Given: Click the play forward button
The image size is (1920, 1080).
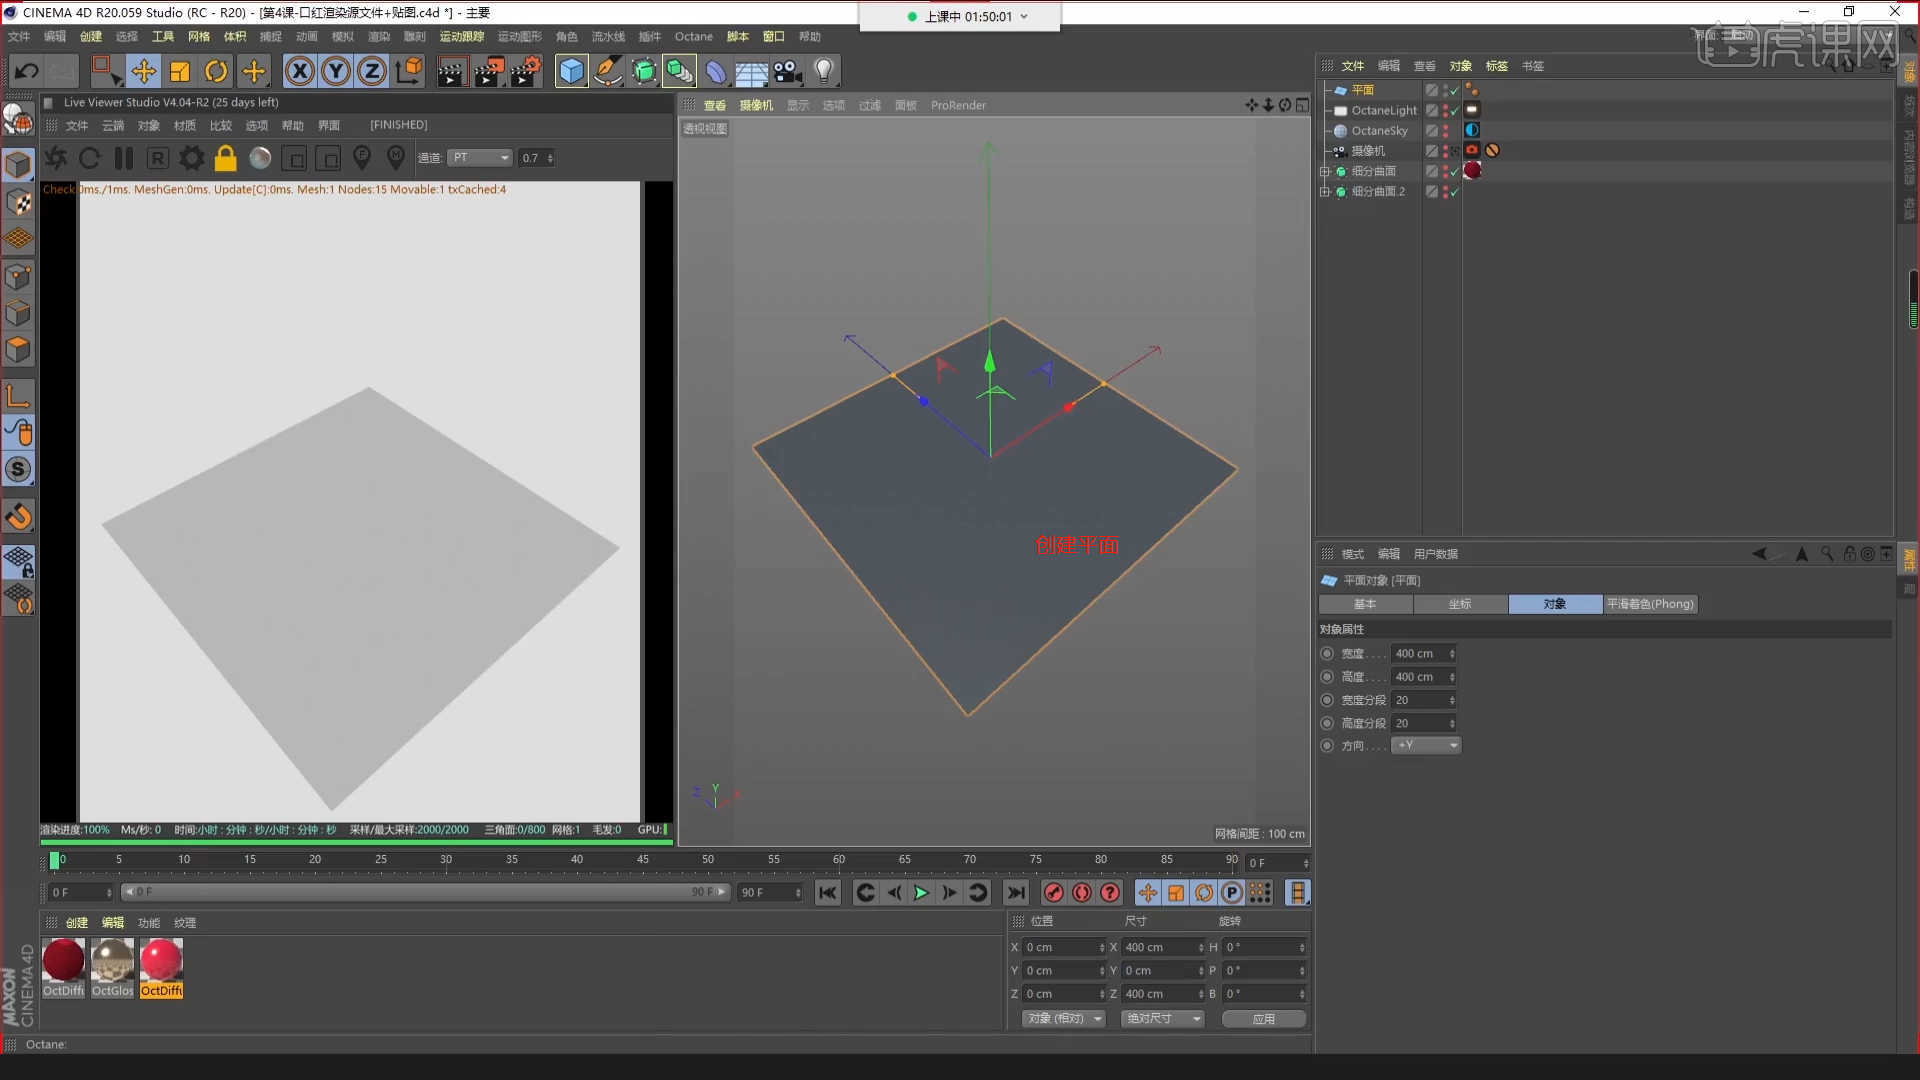Looking at the screenshot, I should 921,893.
